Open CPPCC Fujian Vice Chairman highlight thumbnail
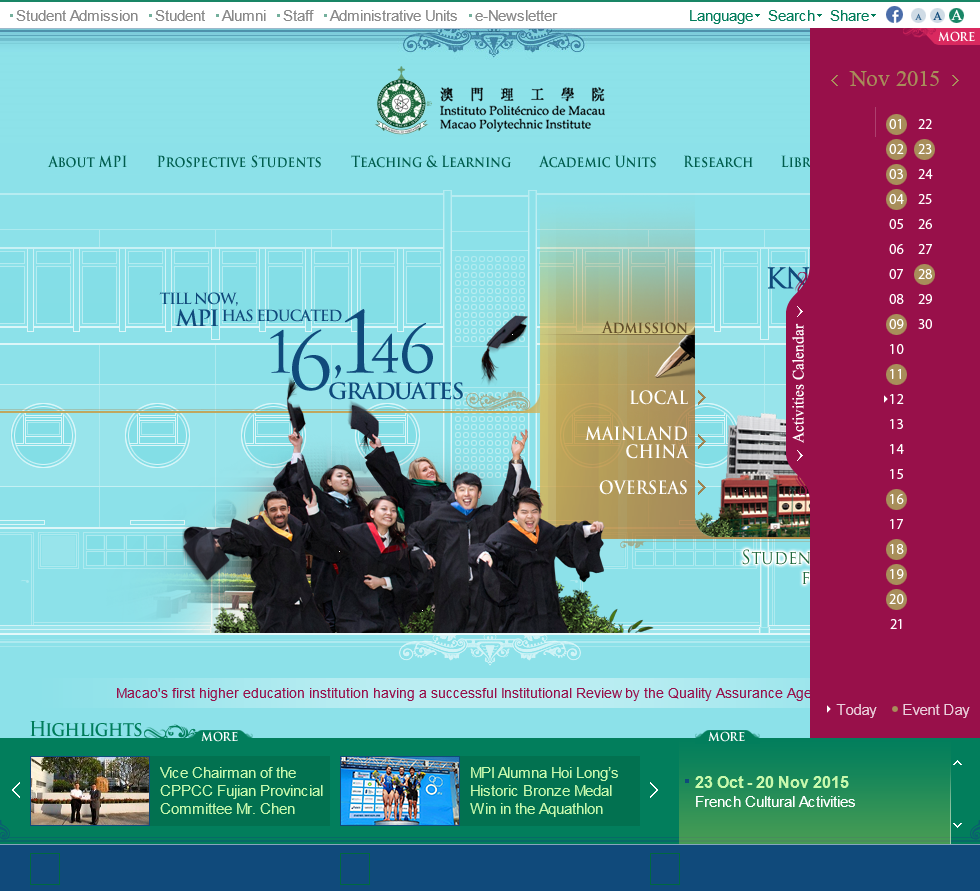 pos(90,791)
